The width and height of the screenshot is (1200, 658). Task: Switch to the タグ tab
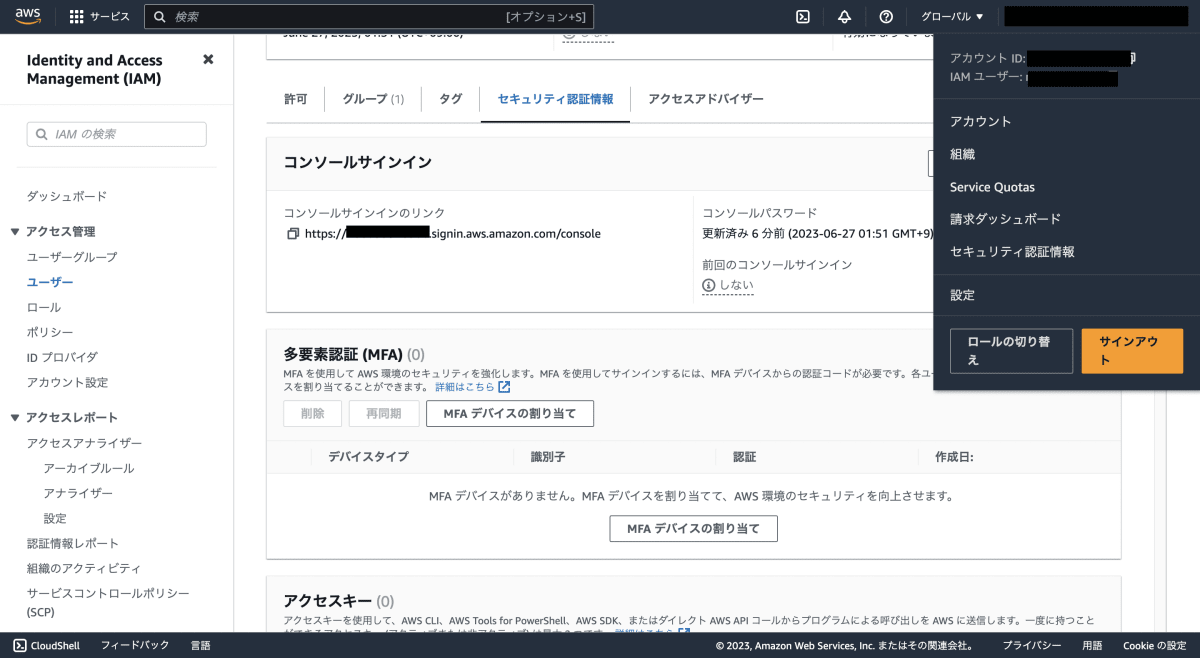(x=451, y=99)
